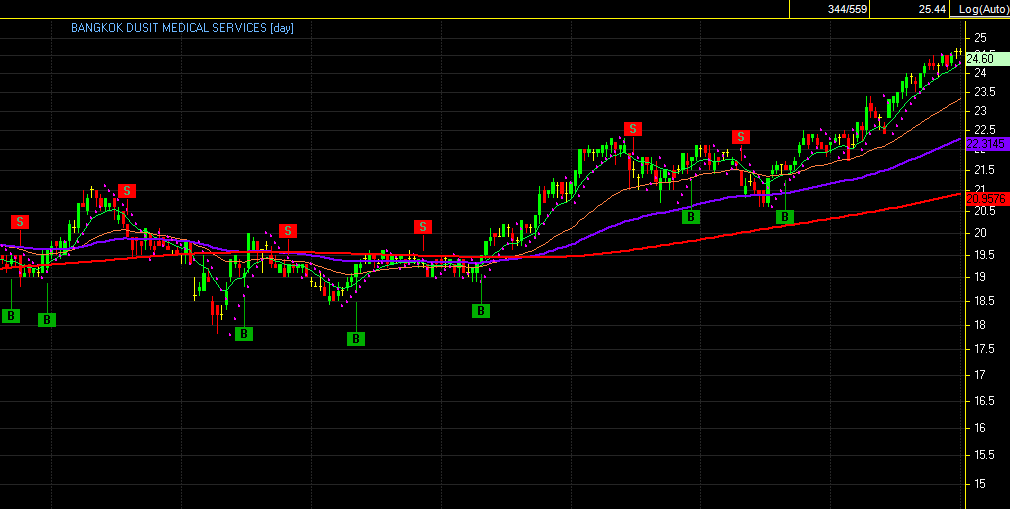The width and height of the screenshot is (1010, 509).
Task: Click the 16.5 price axis label
Action: 985,401
